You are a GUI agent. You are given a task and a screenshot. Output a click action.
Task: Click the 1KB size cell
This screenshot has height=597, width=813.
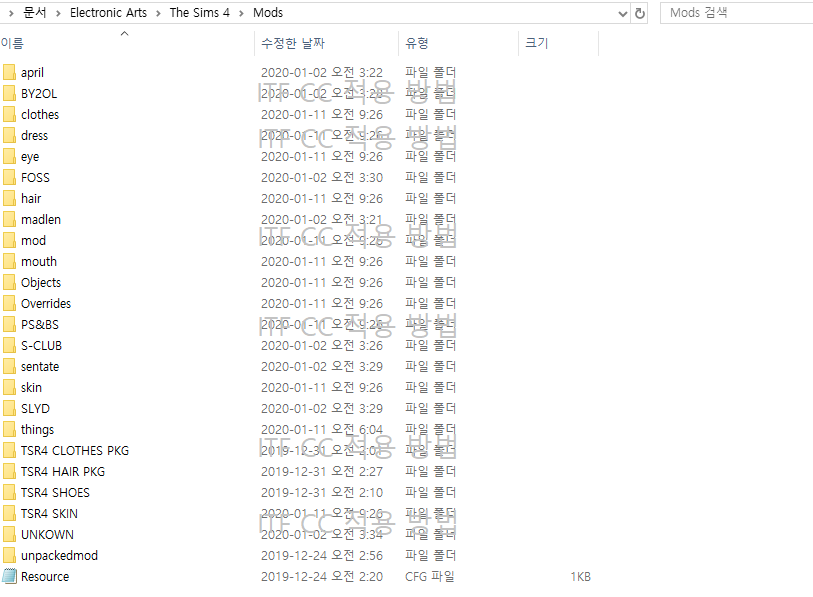580,576
